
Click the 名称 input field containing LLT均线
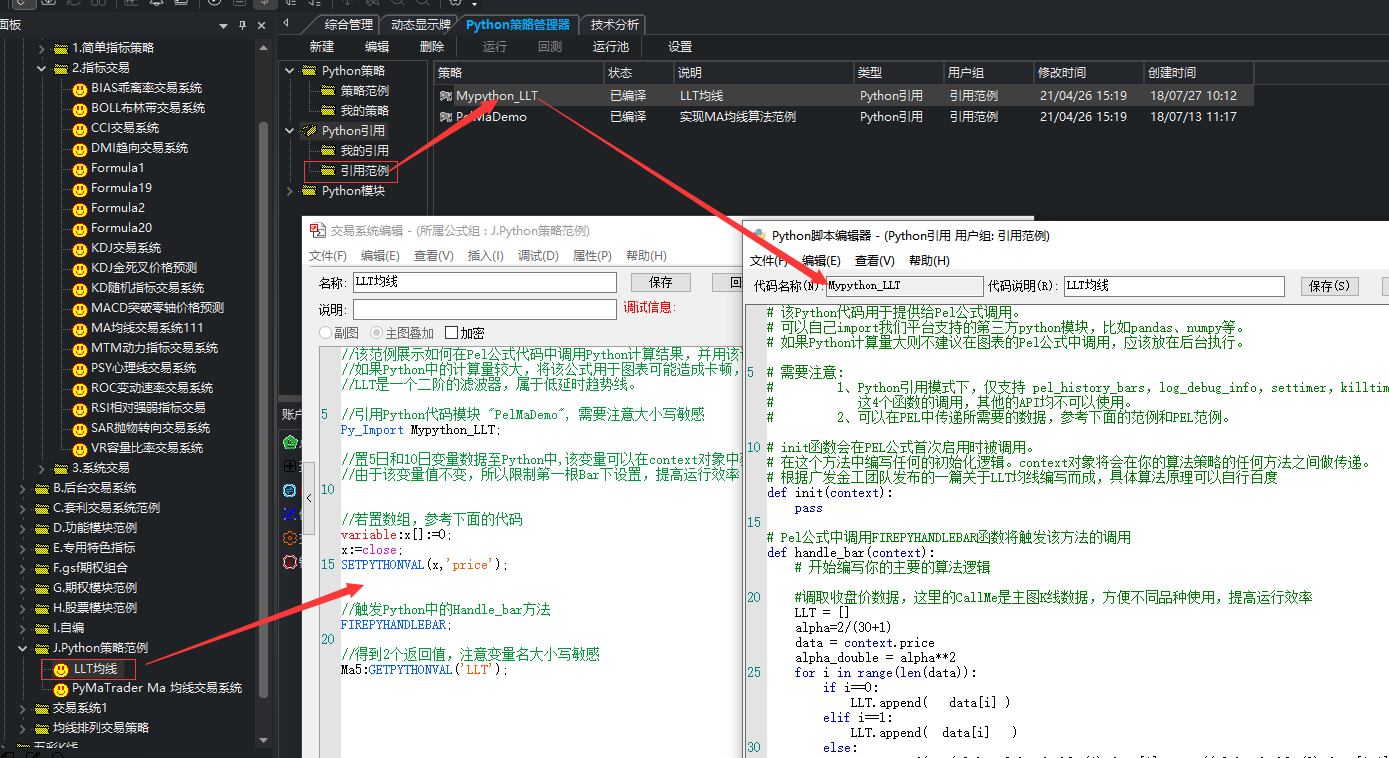(x=484, y=282)
